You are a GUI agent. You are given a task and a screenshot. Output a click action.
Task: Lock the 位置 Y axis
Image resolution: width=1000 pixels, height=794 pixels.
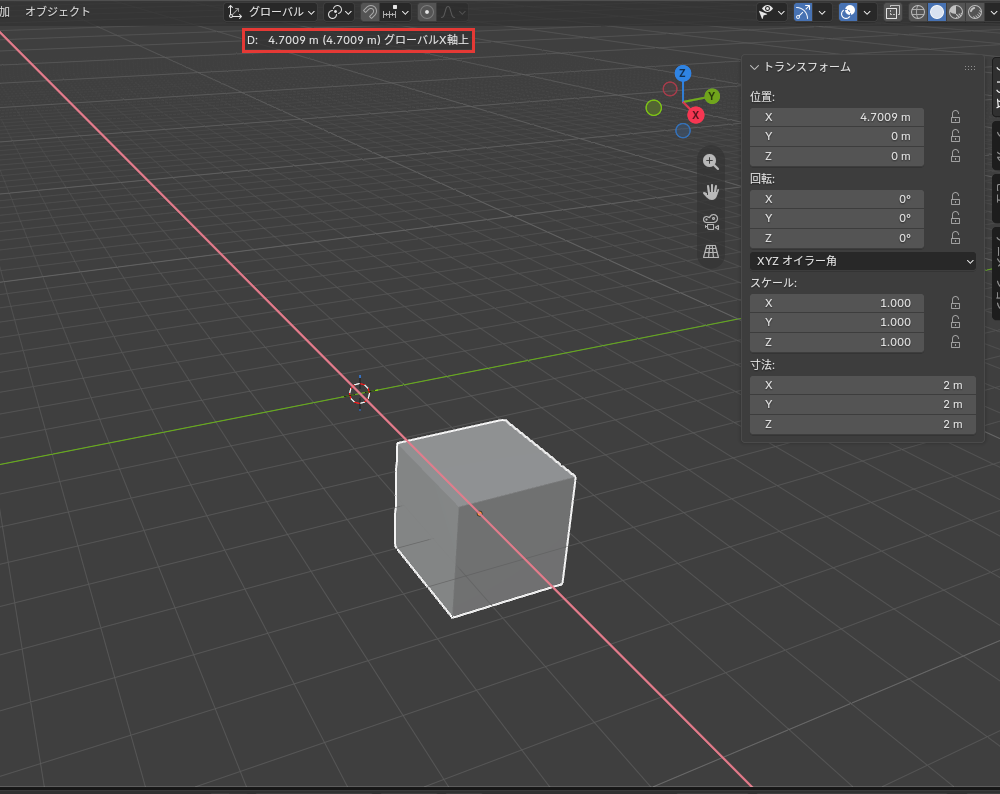pos(955,136)
